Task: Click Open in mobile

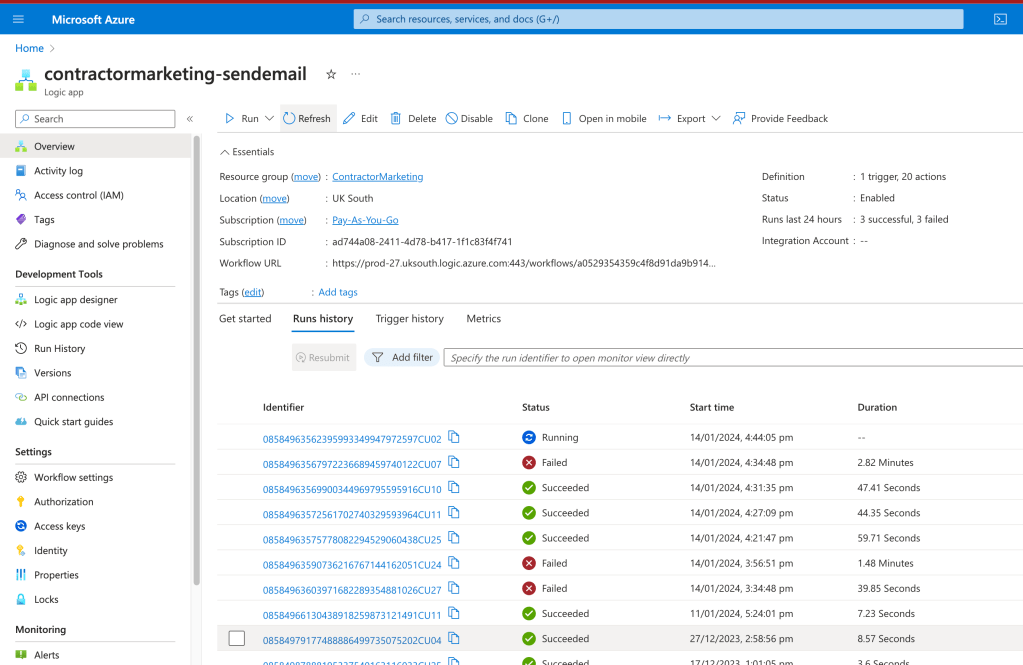Action: click(604, 119)
